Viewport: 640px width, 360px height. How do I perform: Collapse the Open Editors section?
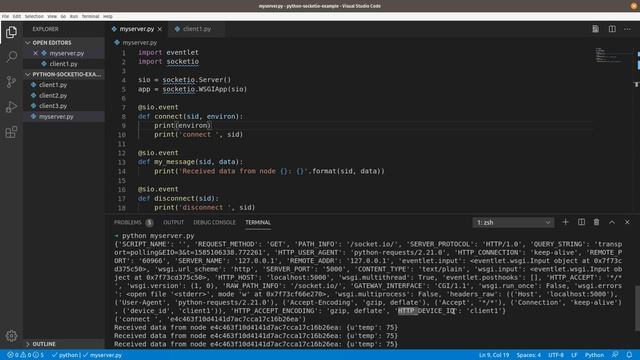click(x=64, y=42)
